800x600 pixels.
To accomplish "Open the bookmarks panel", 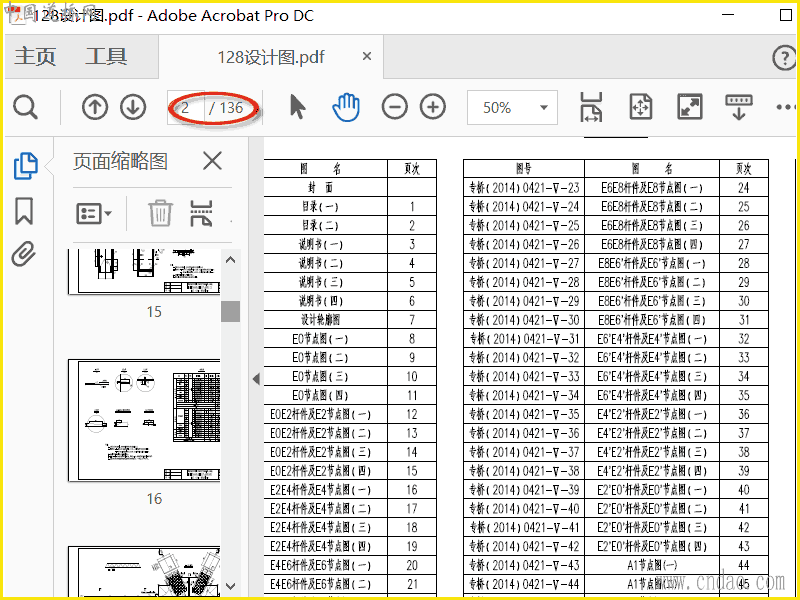I will (24, 211).
